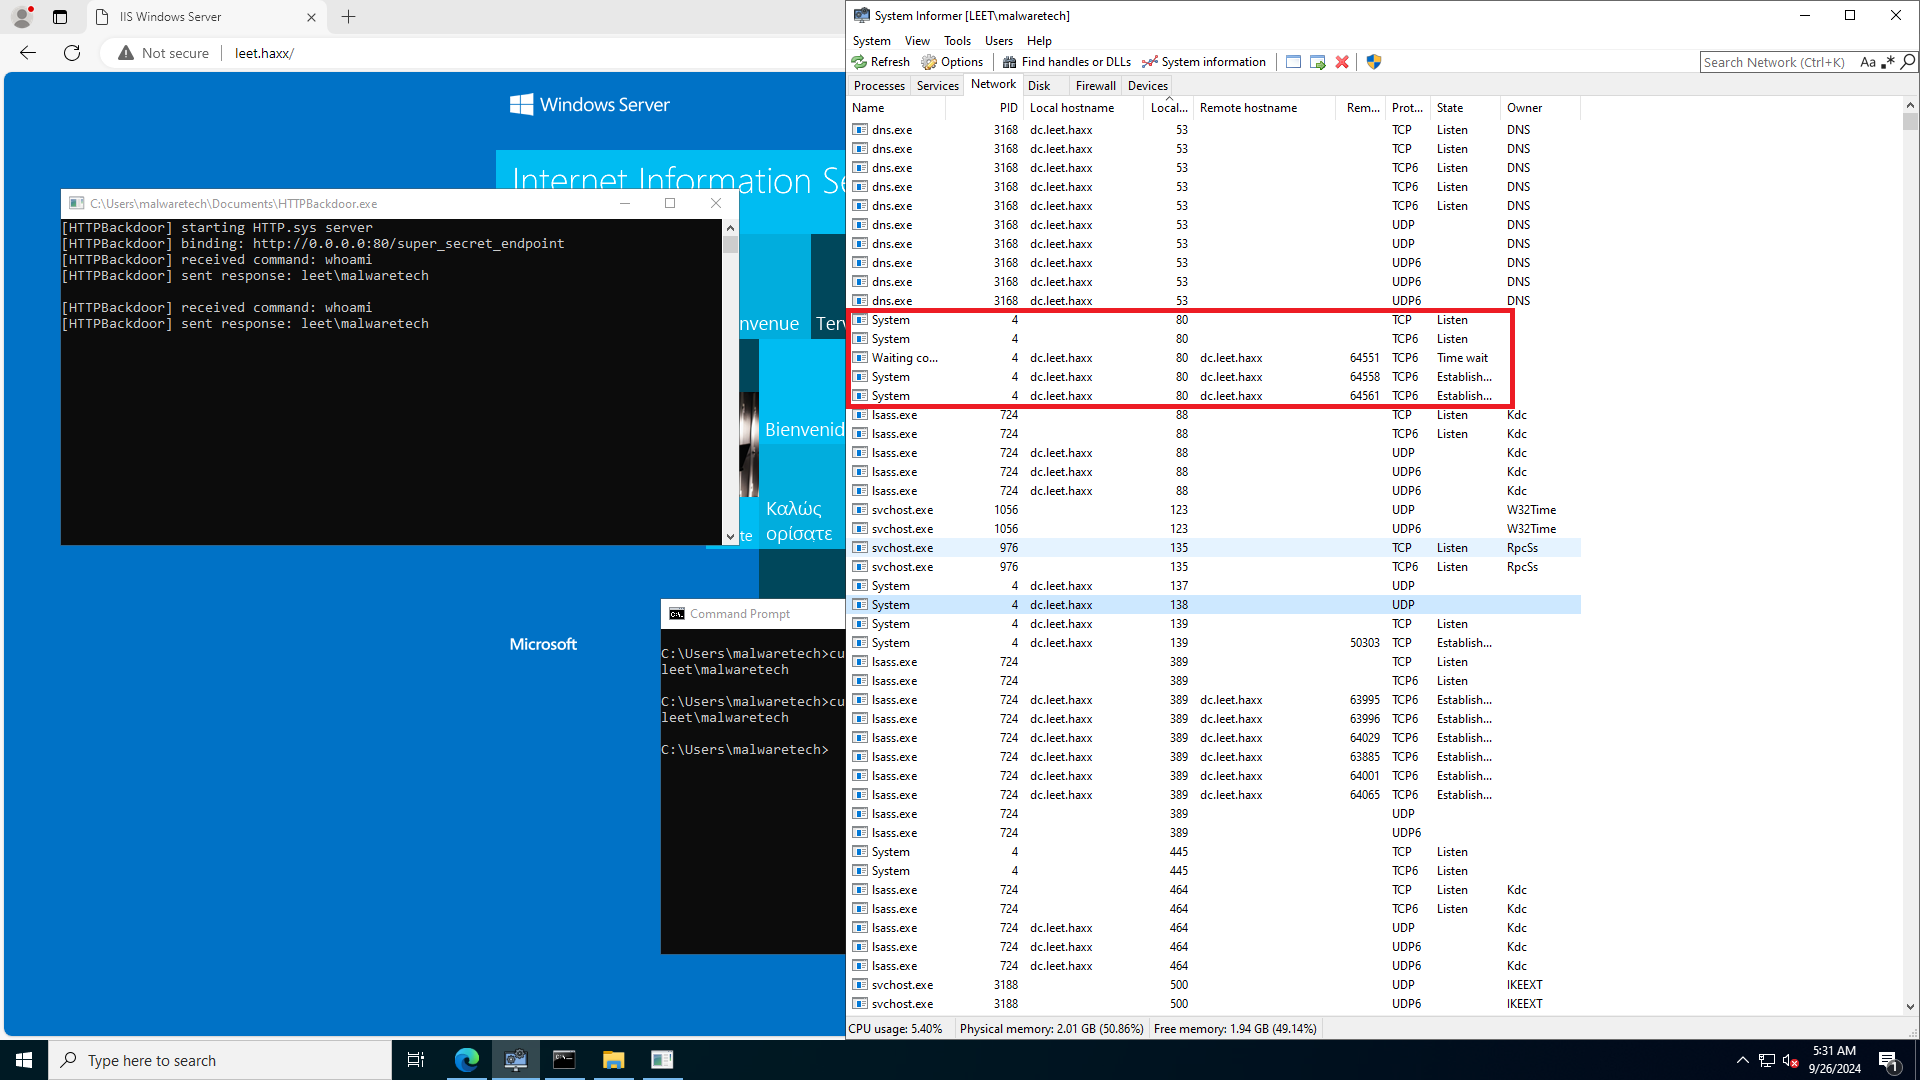The height and width of the screenshot is (1080, 1920).
Task: Switch to the Services tab
Action: click(x=937, y=86)
